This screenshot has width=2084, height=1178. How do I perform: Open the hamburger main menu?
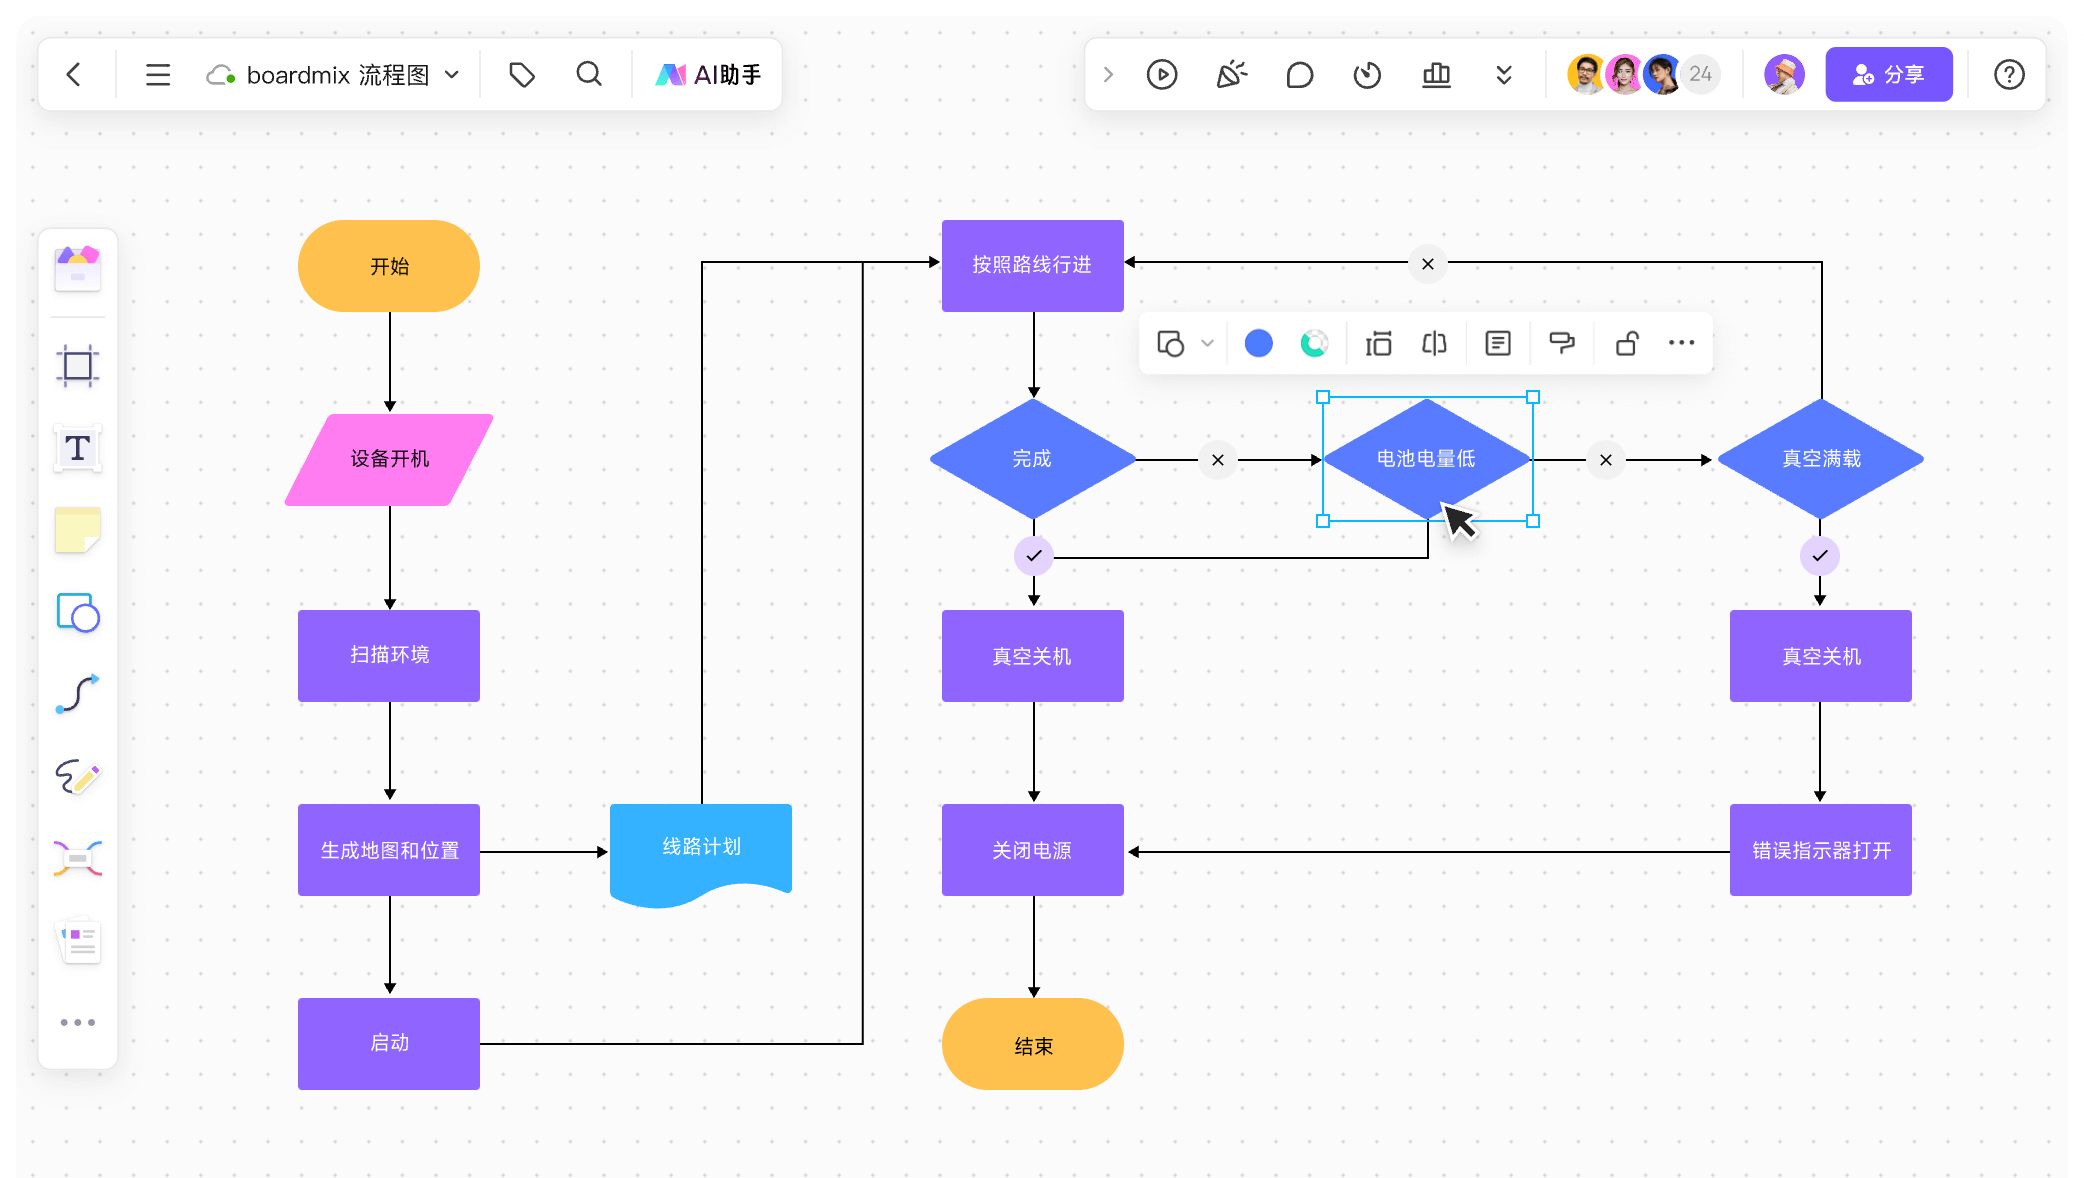[x=158, y=75]
